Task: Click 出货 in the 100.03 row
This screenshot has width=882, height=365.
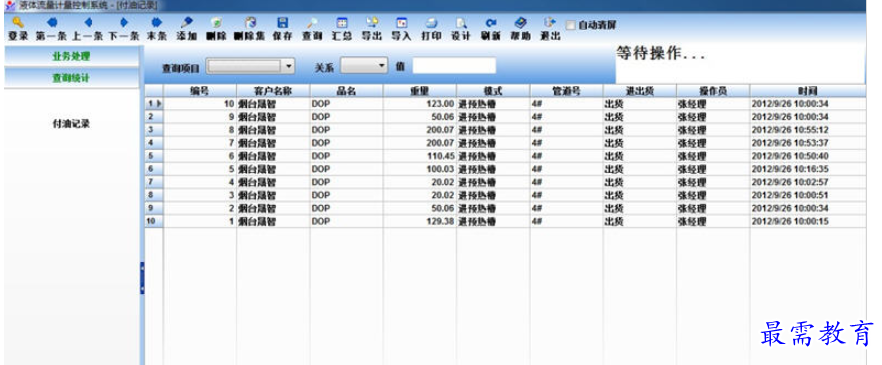Action: (640, 169)
